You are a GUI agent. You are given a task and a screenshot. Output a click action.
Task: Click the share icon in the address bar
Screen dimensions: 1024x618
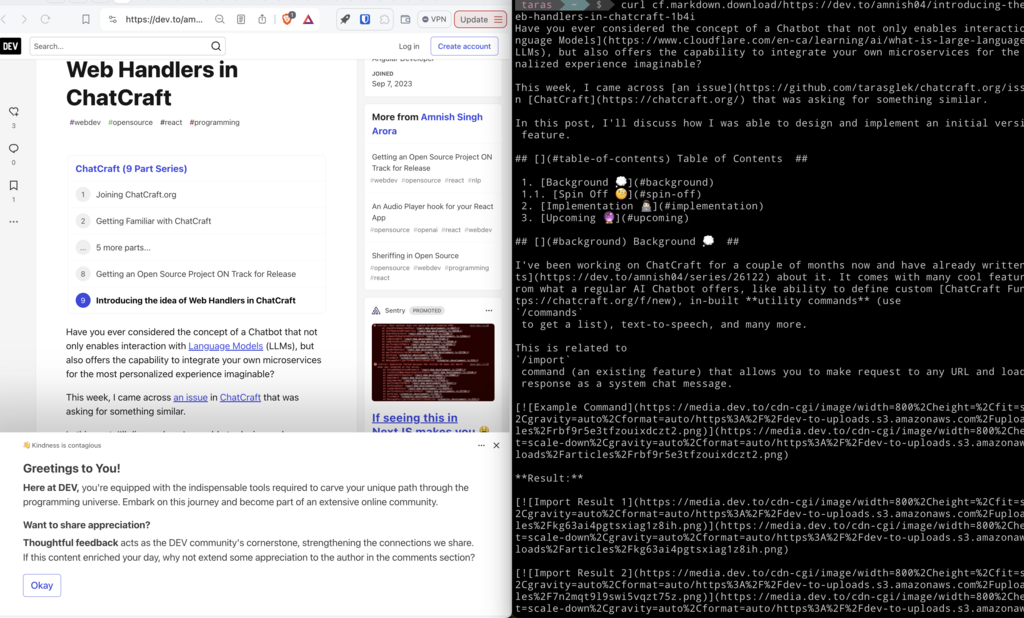pos(261,19)
